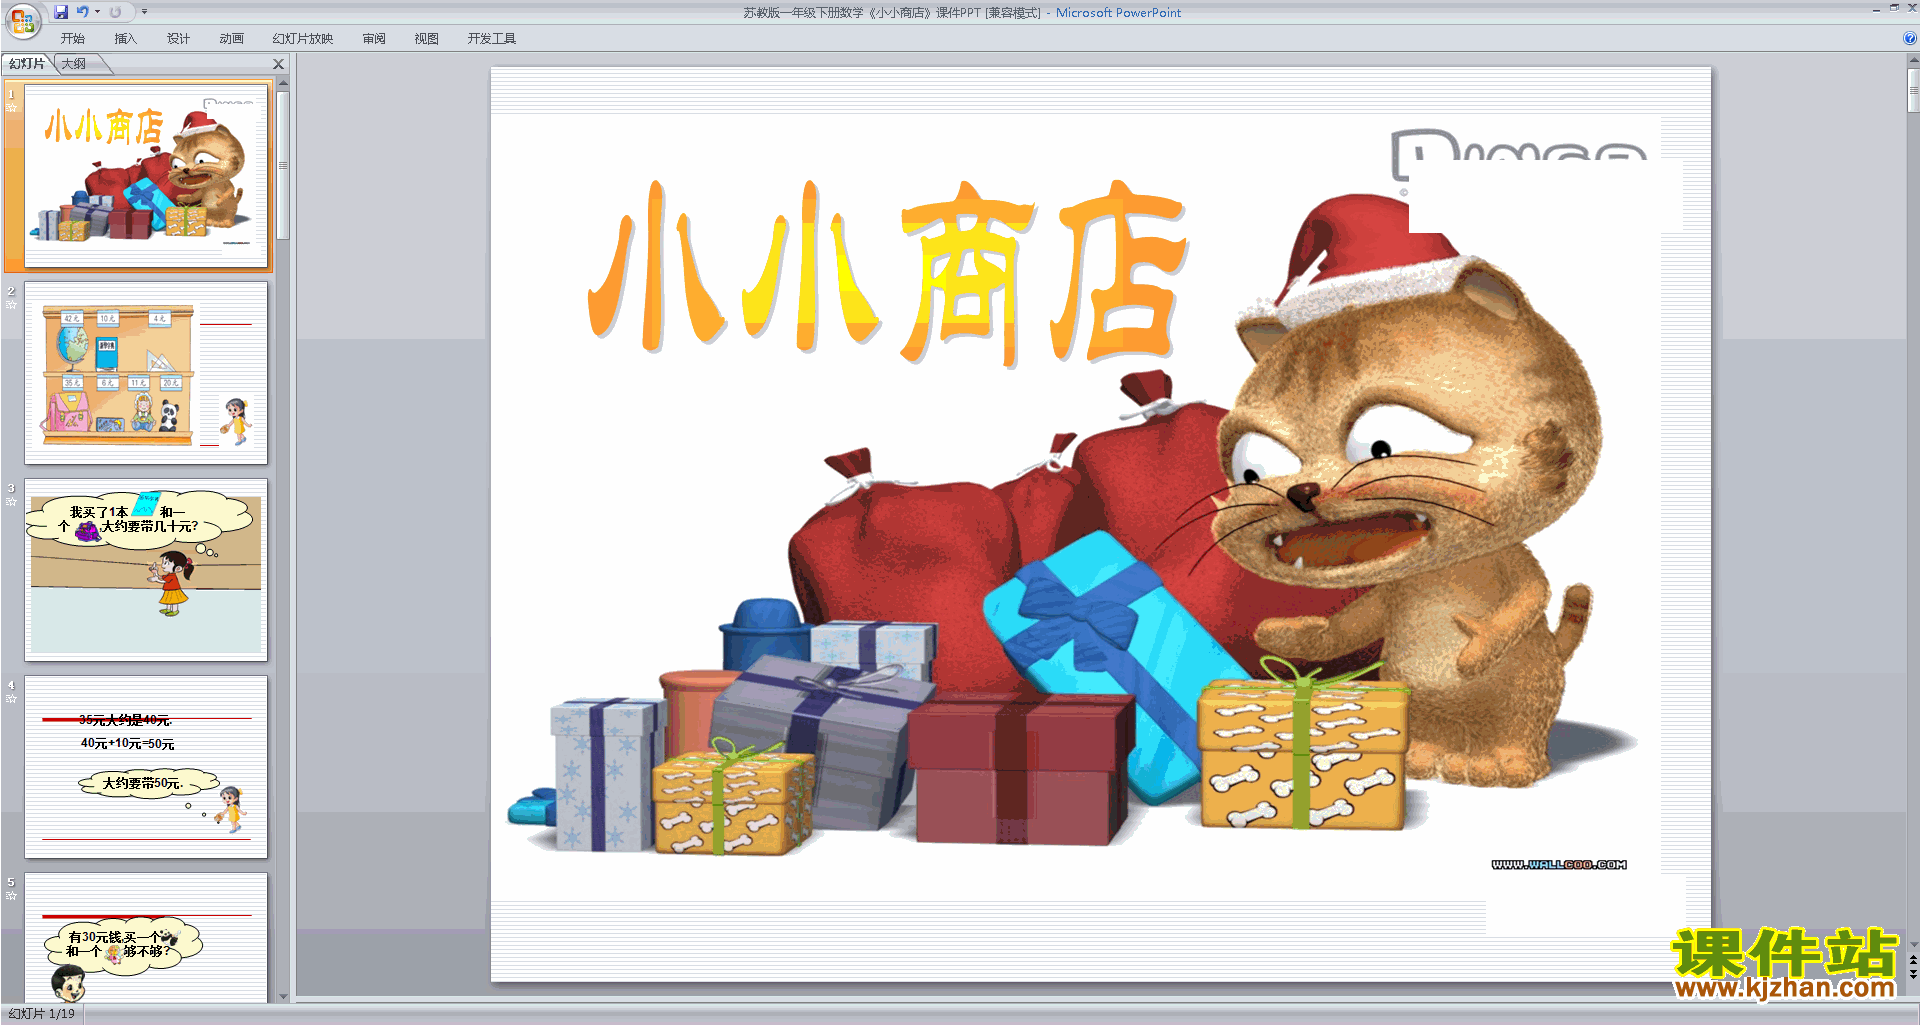Open the 审阅 ribbon tab

pos(374,39)
